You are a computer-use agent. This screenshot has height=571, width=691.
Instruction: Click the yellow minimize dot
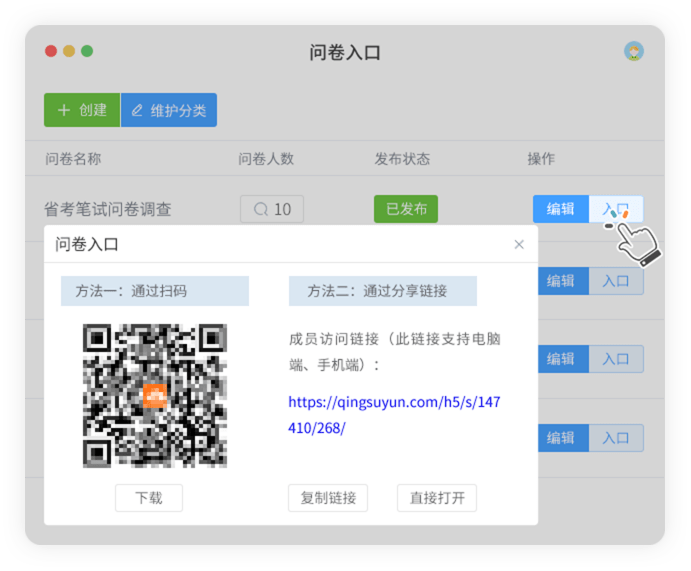pos(69,51)
